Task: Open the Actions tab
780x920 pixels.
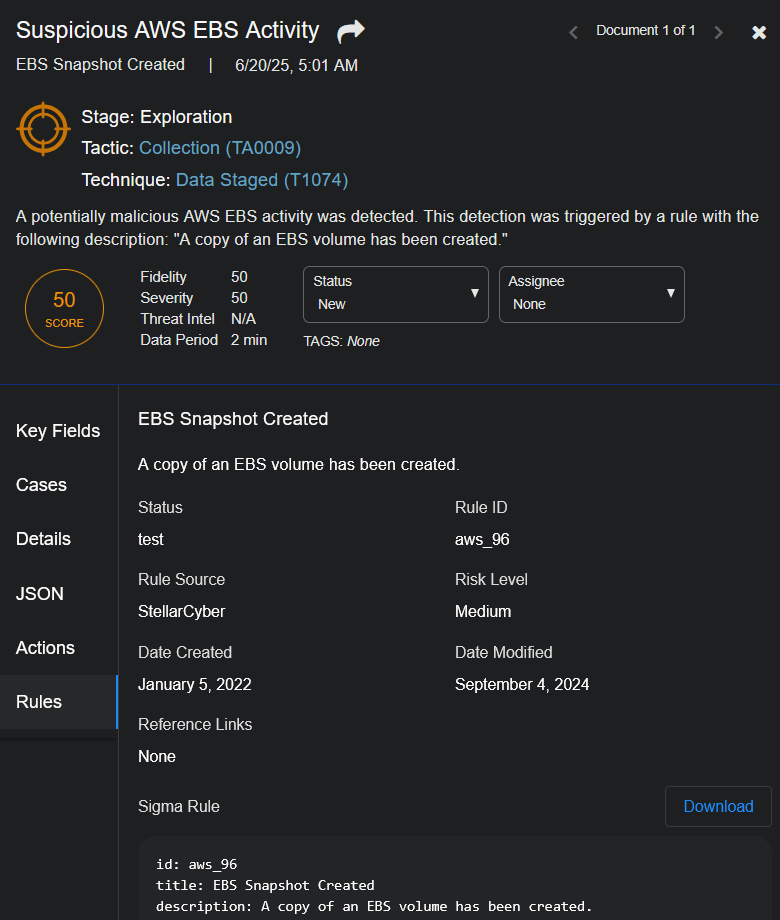Action: 46,648
